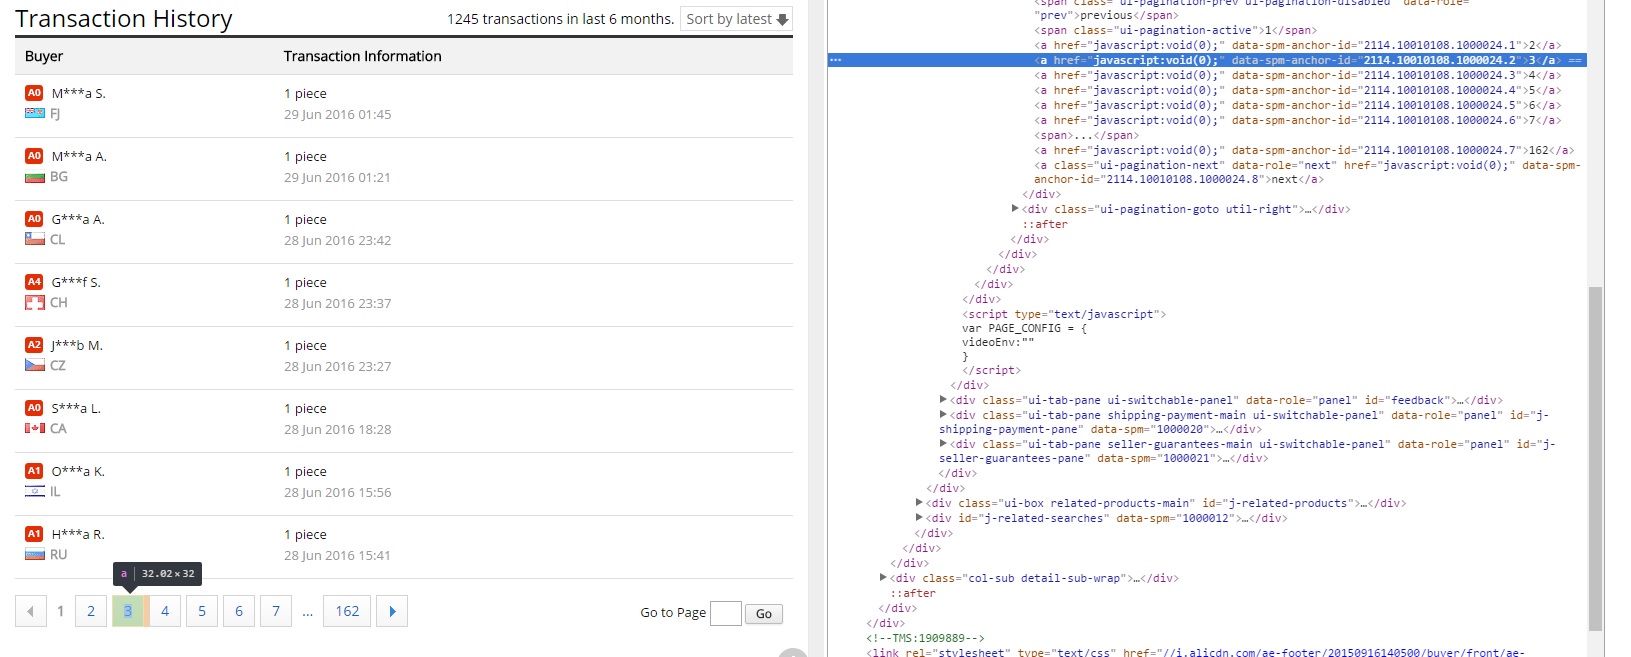Select the ui-pagination-active span line
This screenshot has height=657, width=1631.
tap(1175, 30)
